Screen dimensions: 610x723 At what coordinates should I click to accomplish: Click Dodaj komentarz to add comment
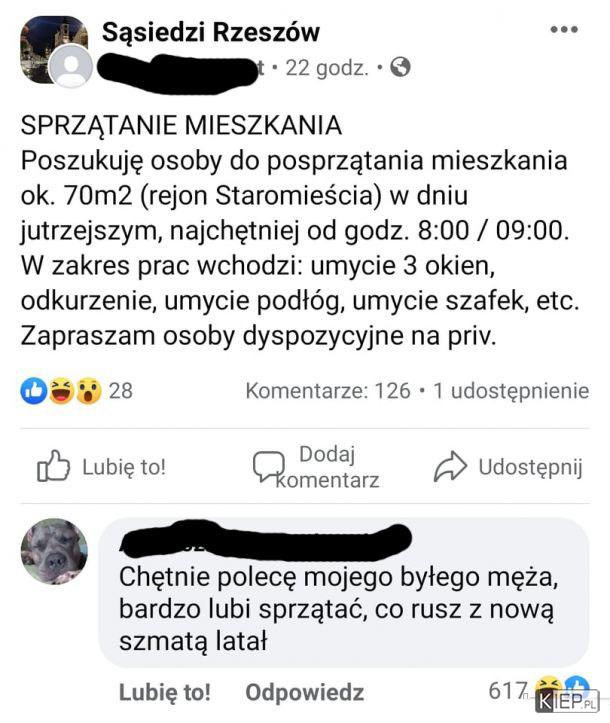tap(327, 467)
